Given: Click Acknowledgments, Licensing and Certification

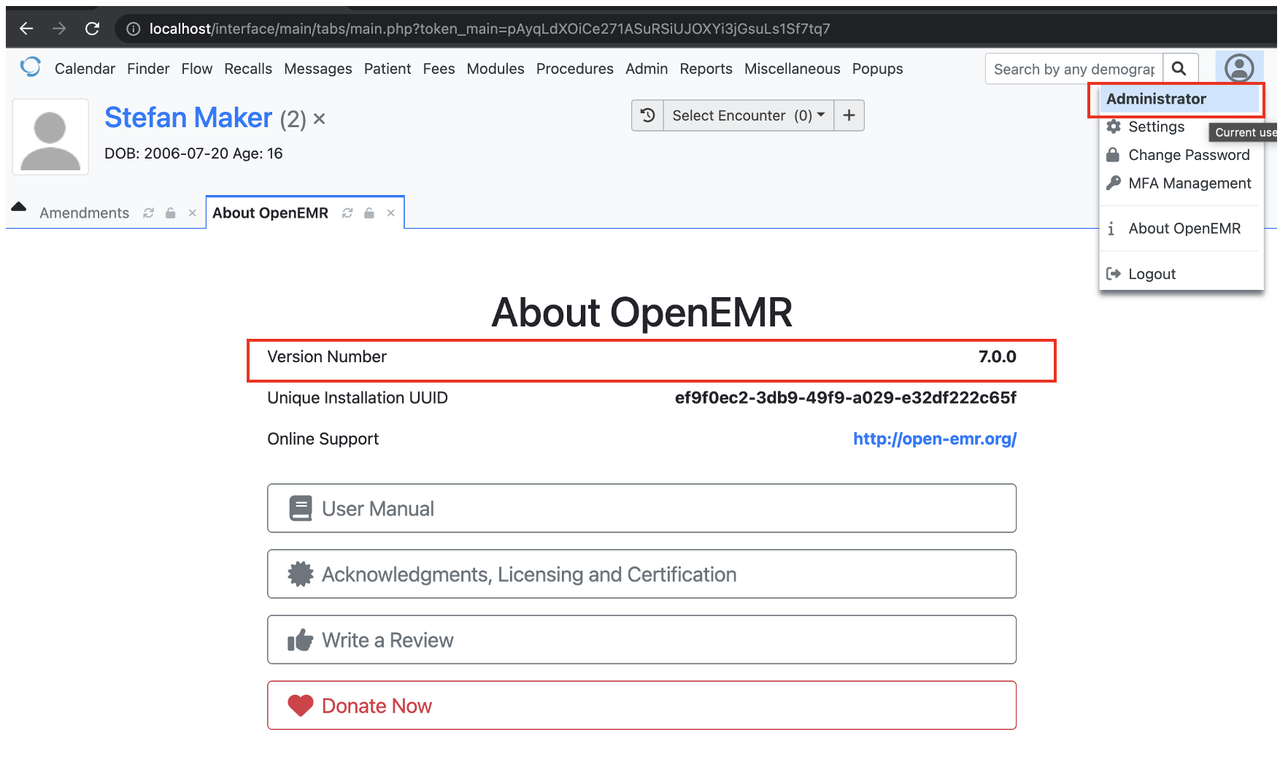Looking at the screenshot, I should pos(642,574).
